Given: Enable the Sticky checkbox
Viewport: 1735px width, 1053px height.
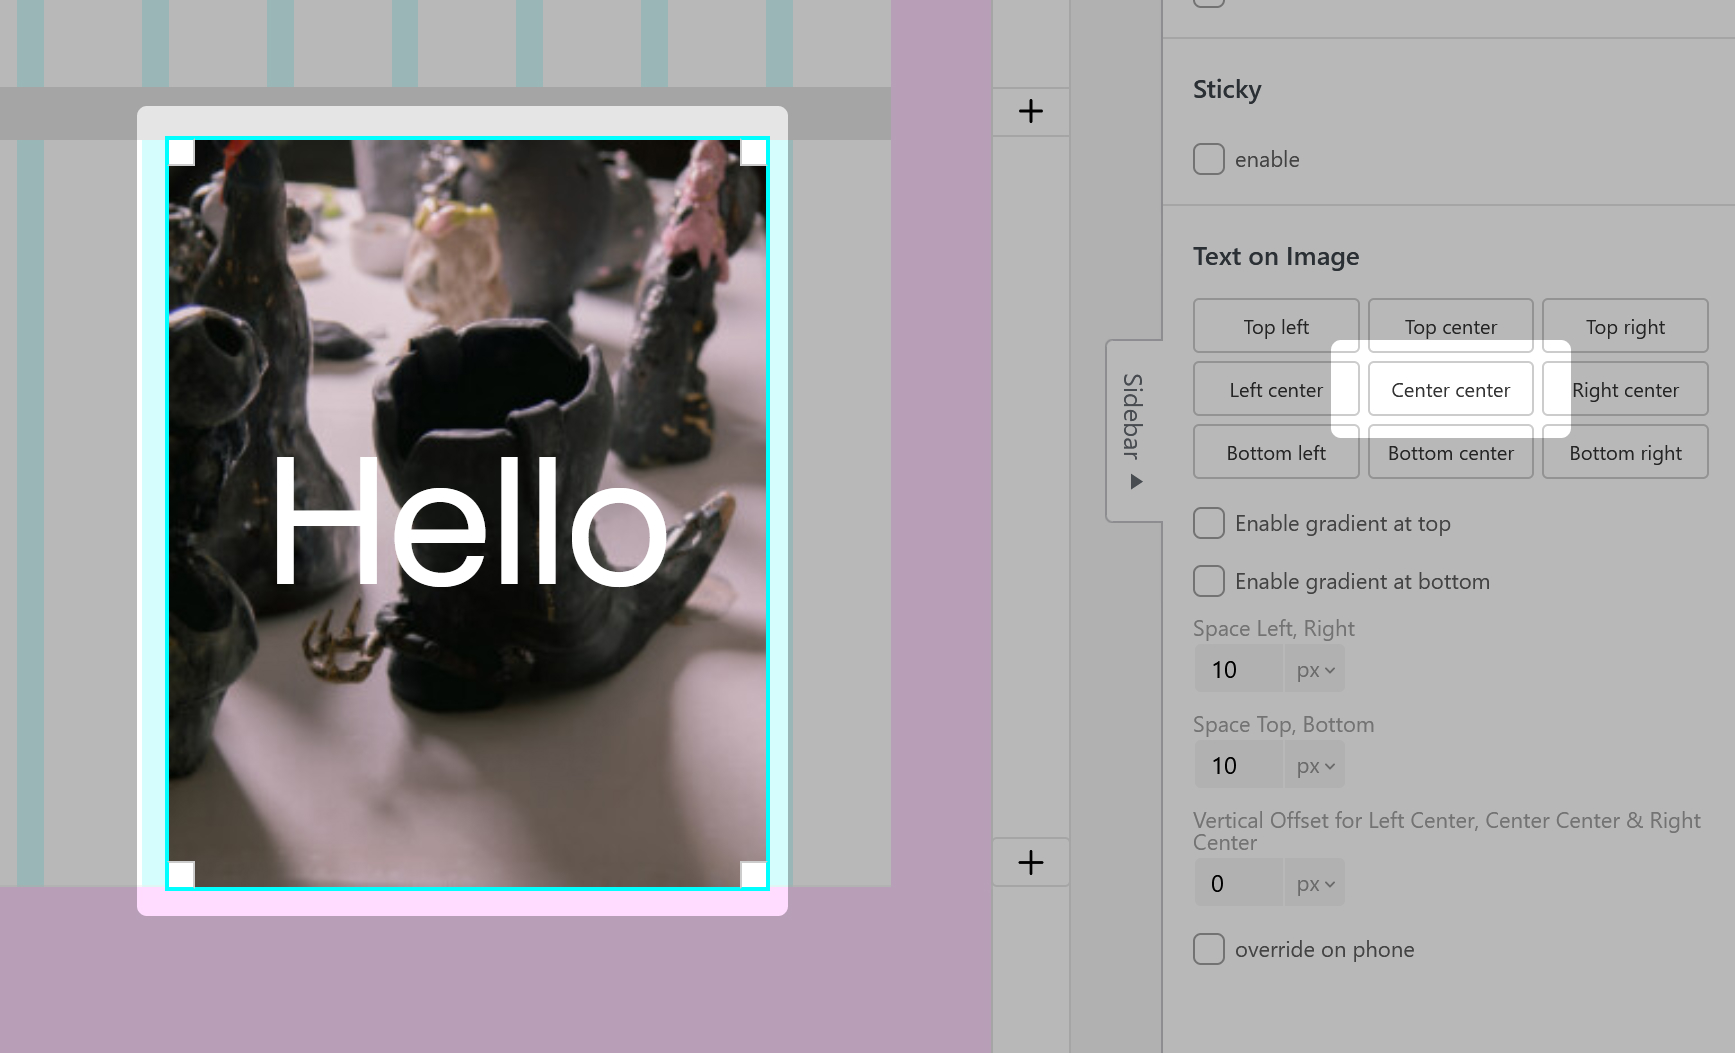Looking at the screenshot, I should (x=1208, y=159).
